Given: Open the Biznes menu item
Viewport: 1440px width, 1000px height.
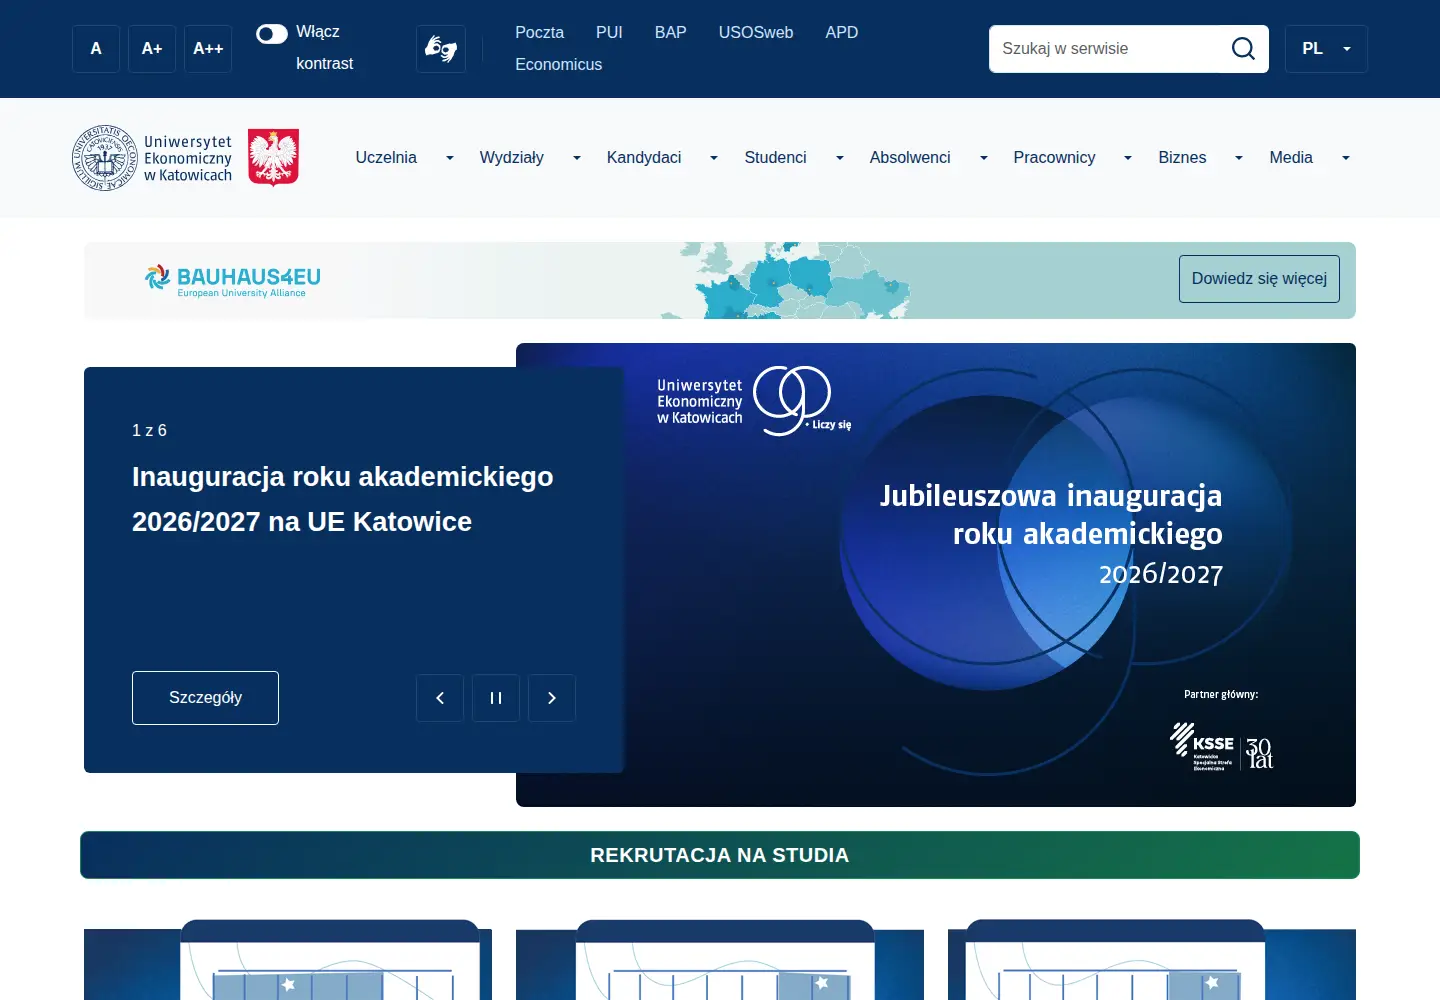Looking at the screenshot, I should point(1182,158).
